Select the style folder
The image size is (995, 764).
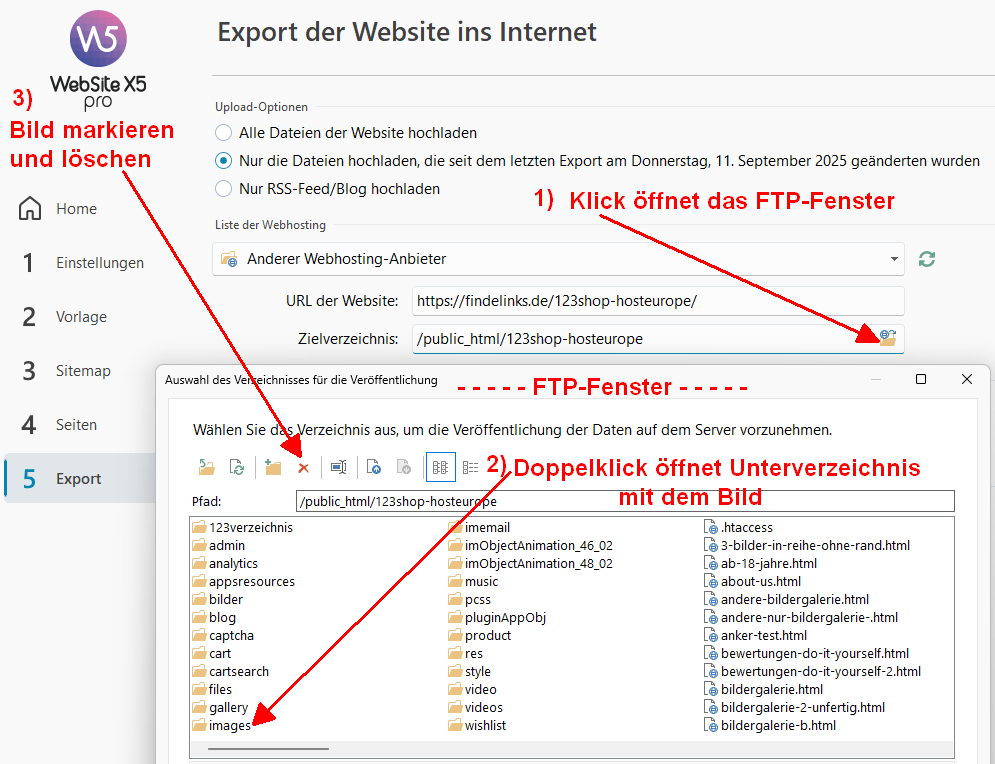[x=470, y=671]
